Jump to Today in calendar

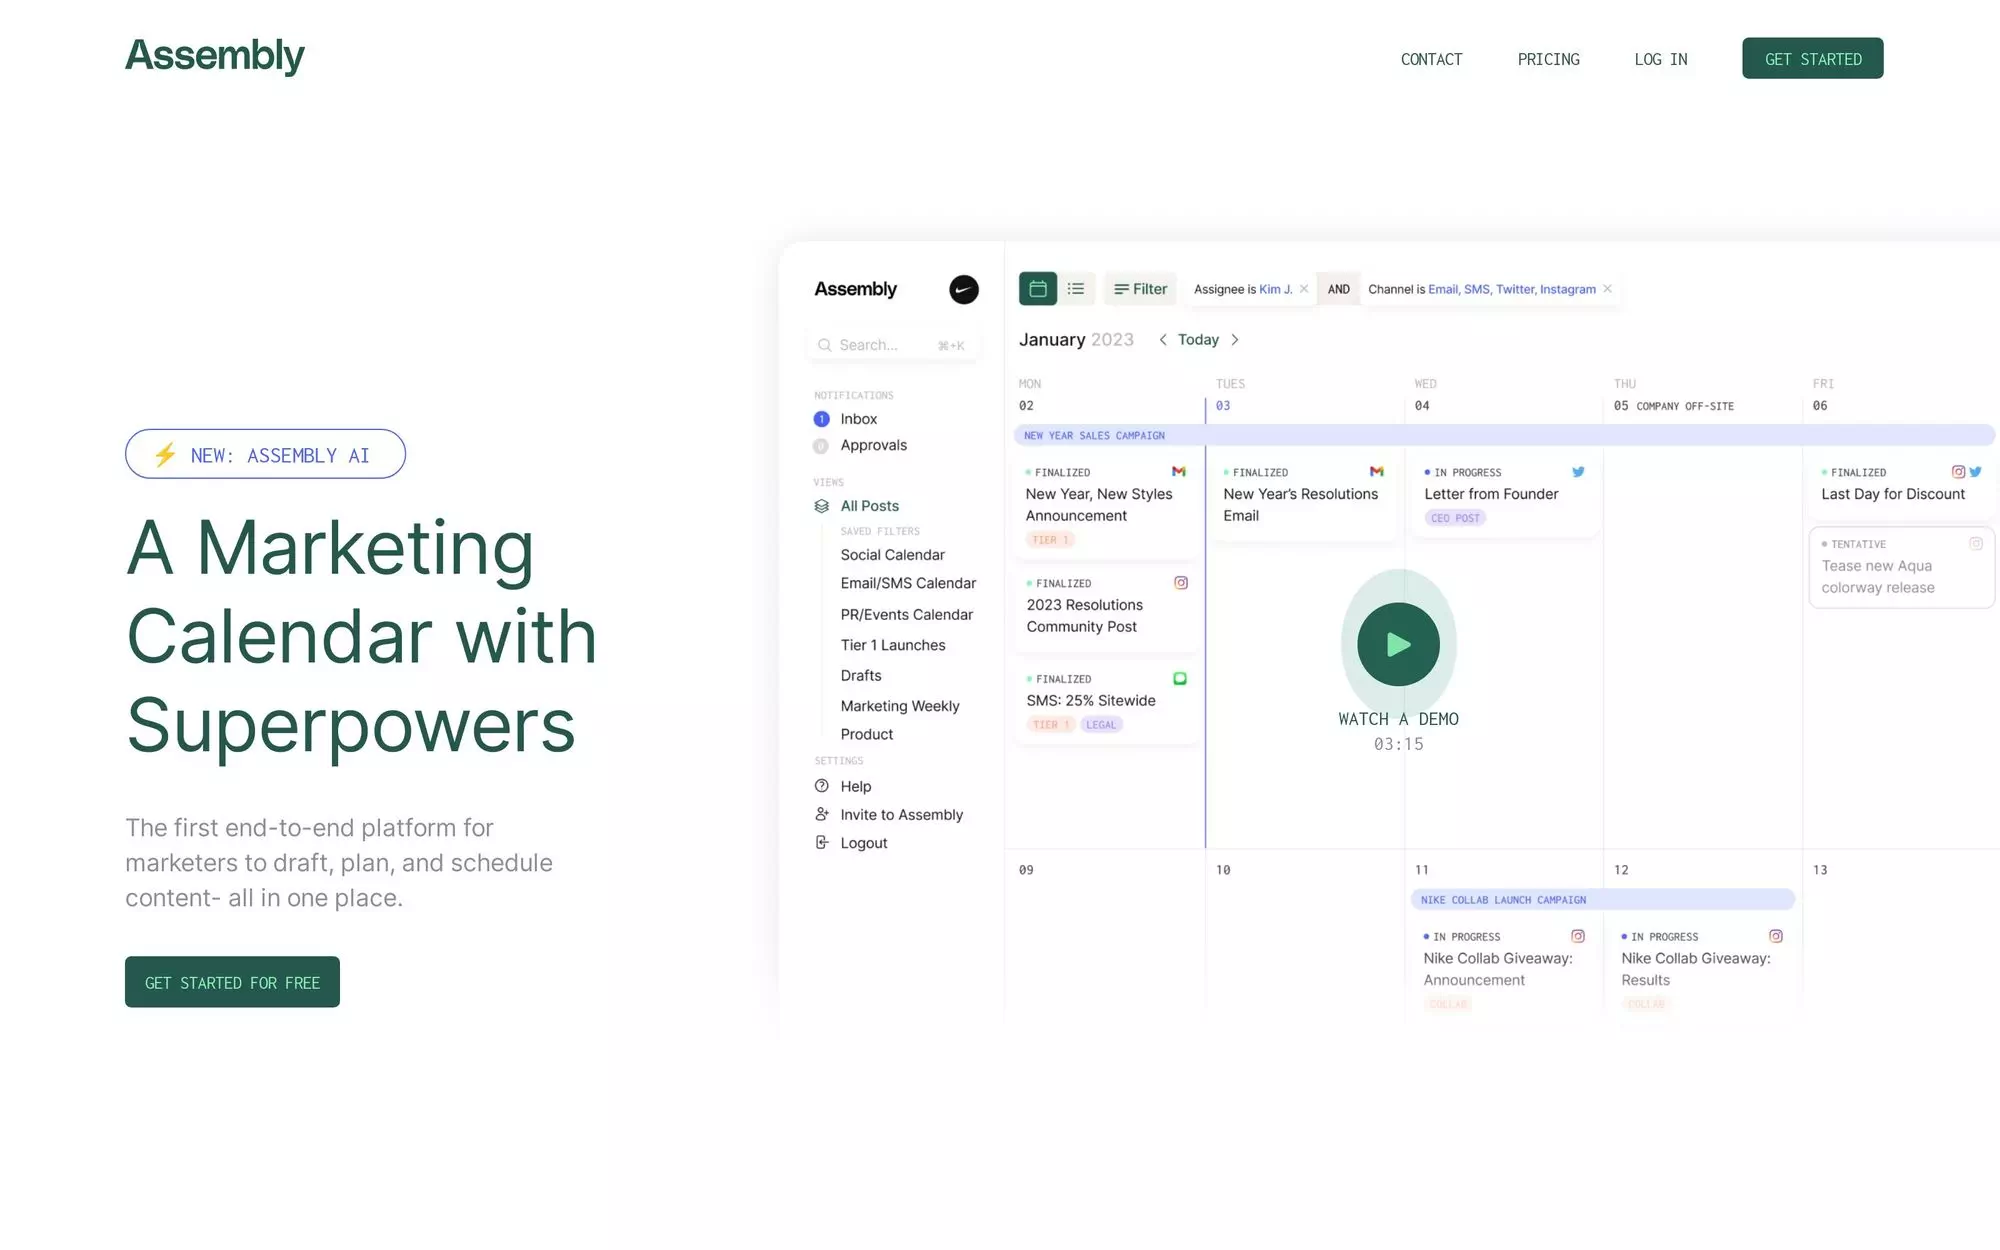click(x=1198, y=340)
